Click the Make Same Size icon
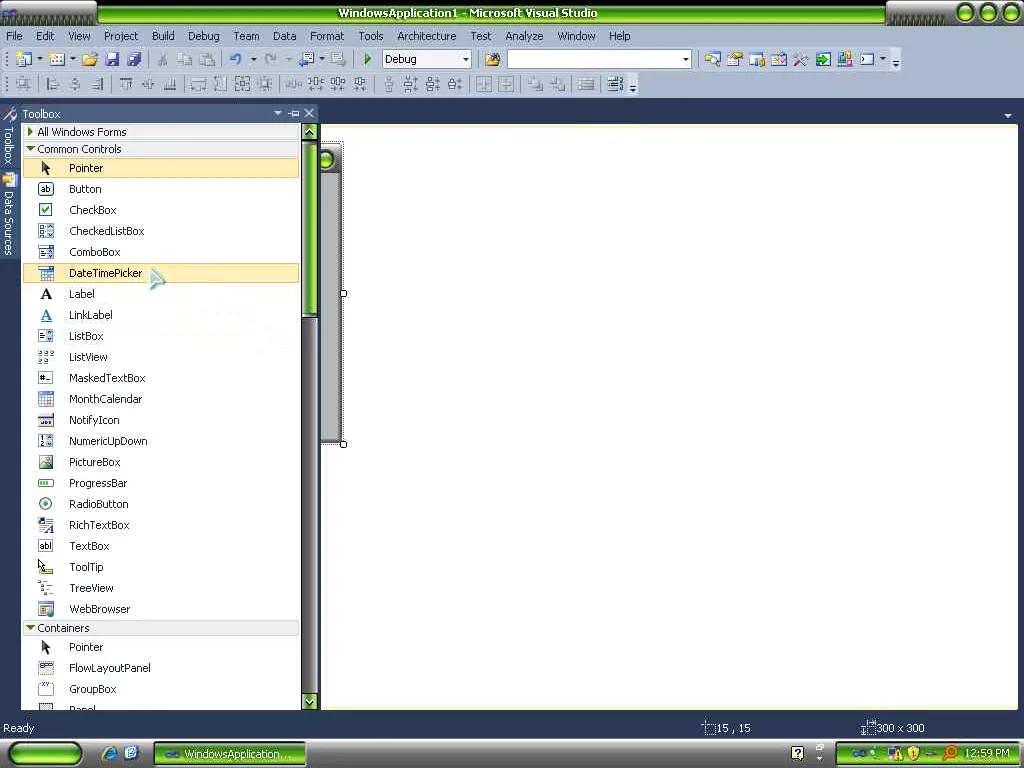 click(x=242, y=84)
